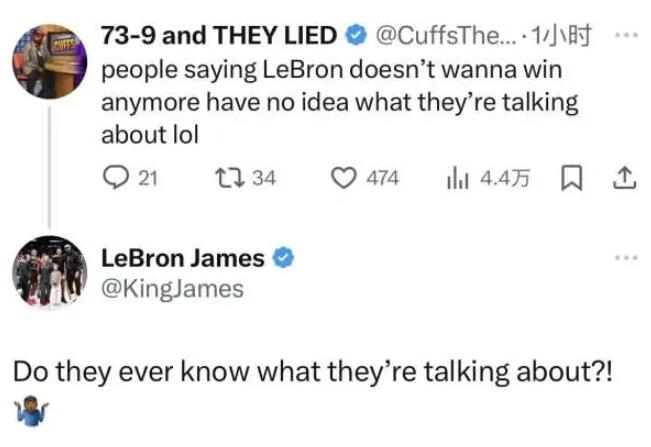This screenshot has height=447, width=651.
Task: Bookmark the CuffsThe tweet
Action: click(x=571, y=178)
